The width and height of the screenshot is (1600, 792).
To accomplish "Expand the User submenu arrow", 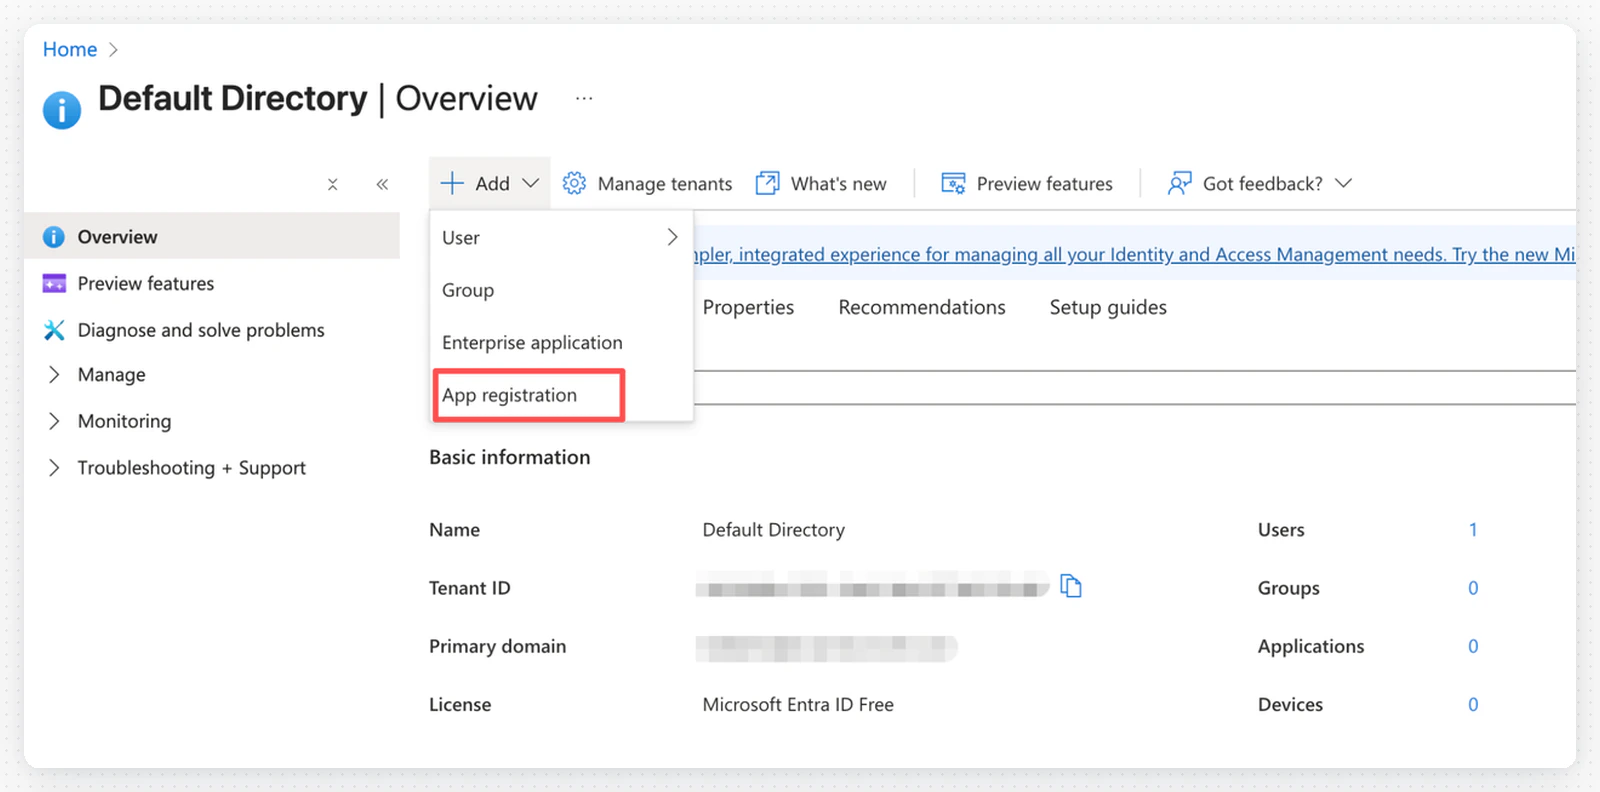I will 672,237.
